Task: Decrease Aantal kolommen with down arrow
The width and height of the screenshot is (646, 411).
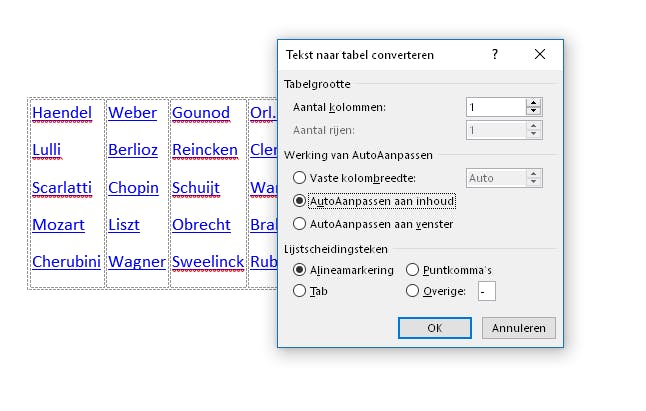Action: tap(534, 111)
